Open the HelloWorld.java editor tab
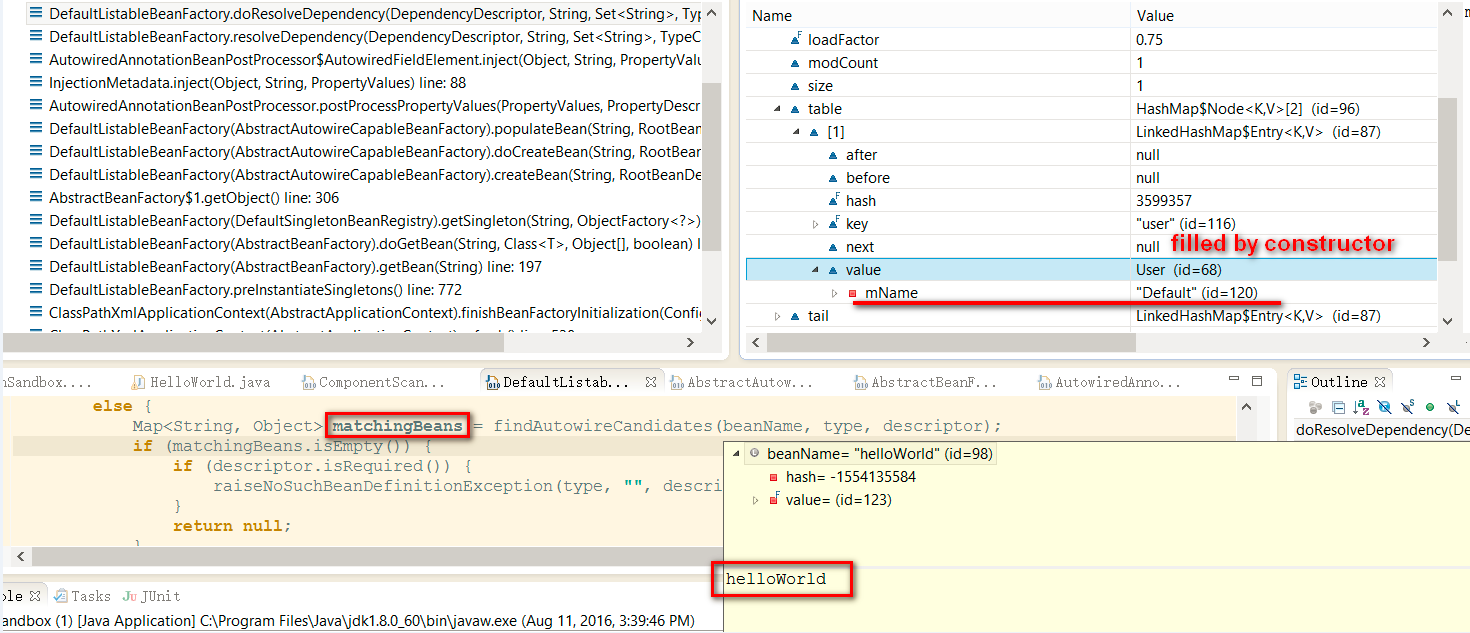Screen dimensions: 1470x633 [200, 382]
